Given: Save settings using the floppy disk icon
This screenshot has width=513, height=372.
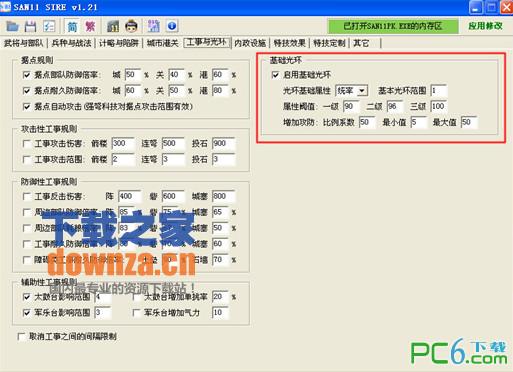Looking at the screenshot, I should (30, 26).
